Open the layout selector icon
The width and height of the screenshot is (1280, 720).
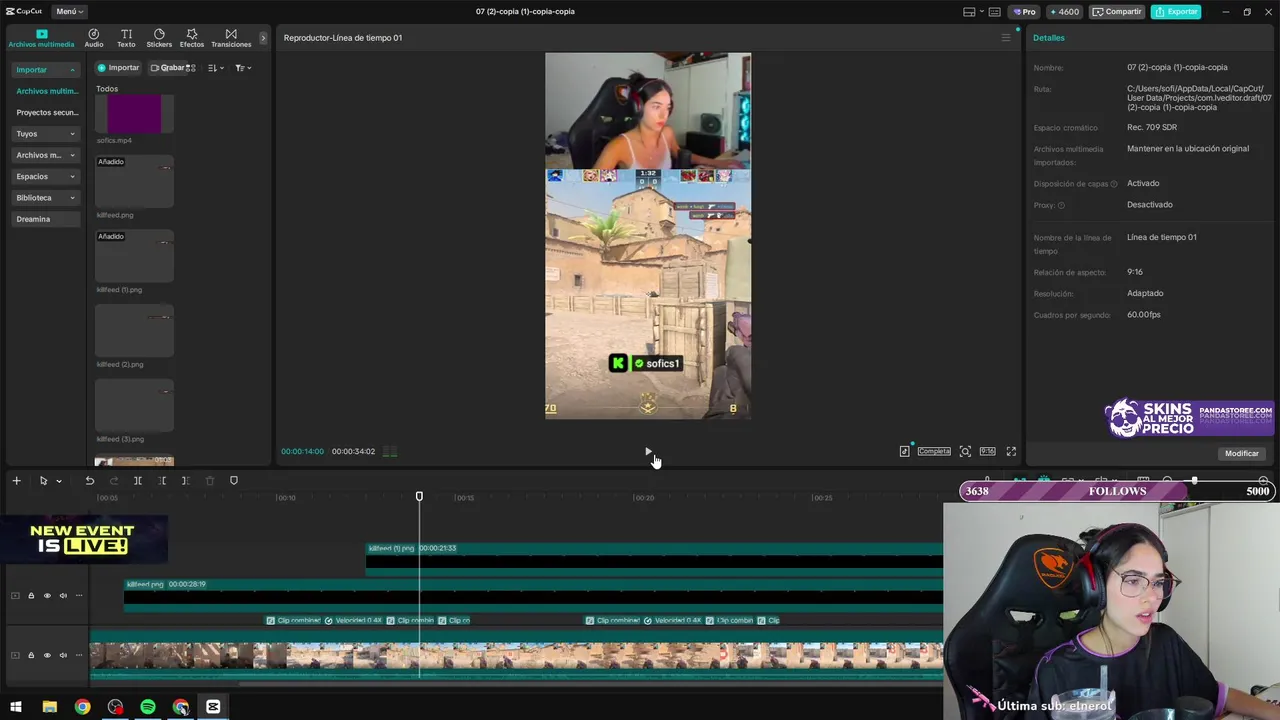pyautogui.click(x=969, y=12)
